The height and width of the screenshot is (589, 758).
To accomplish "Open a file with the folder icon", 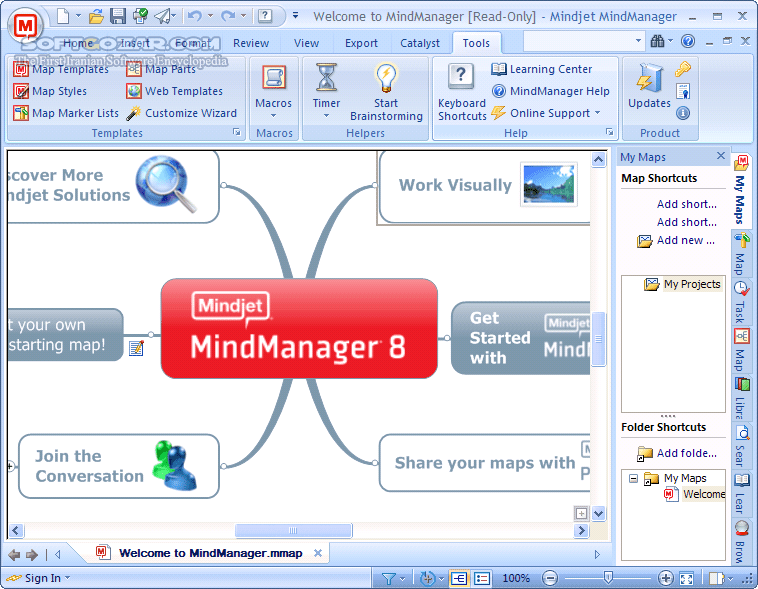I will pos(97,16).
